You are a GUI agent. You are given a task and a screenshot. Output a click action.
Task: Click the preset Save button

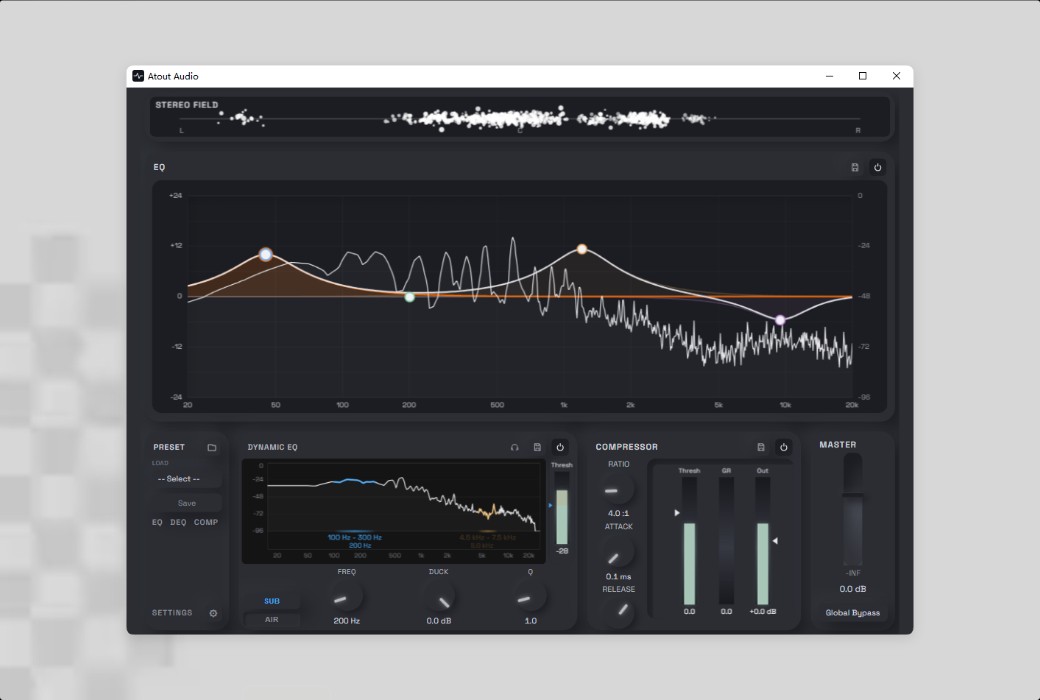[186, 503]
